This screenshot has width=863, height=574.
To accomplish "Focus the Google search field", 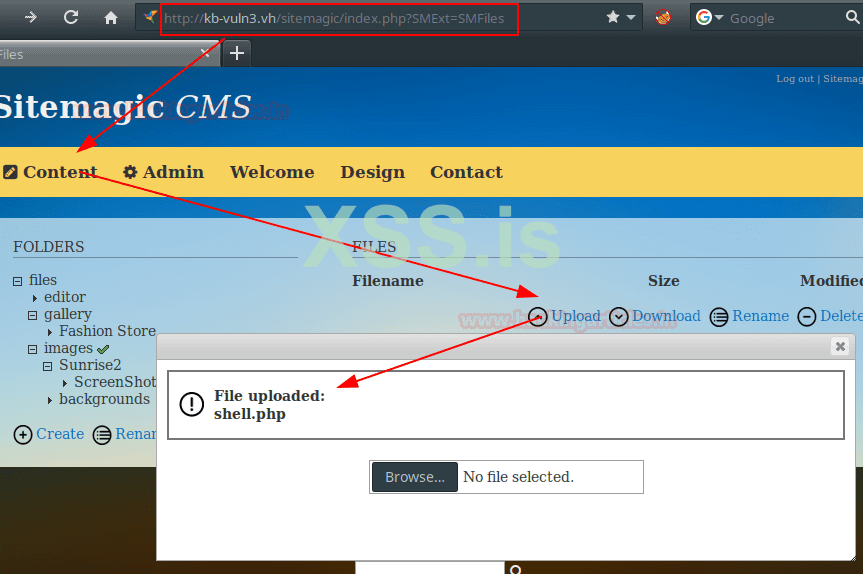I will 784,18.
